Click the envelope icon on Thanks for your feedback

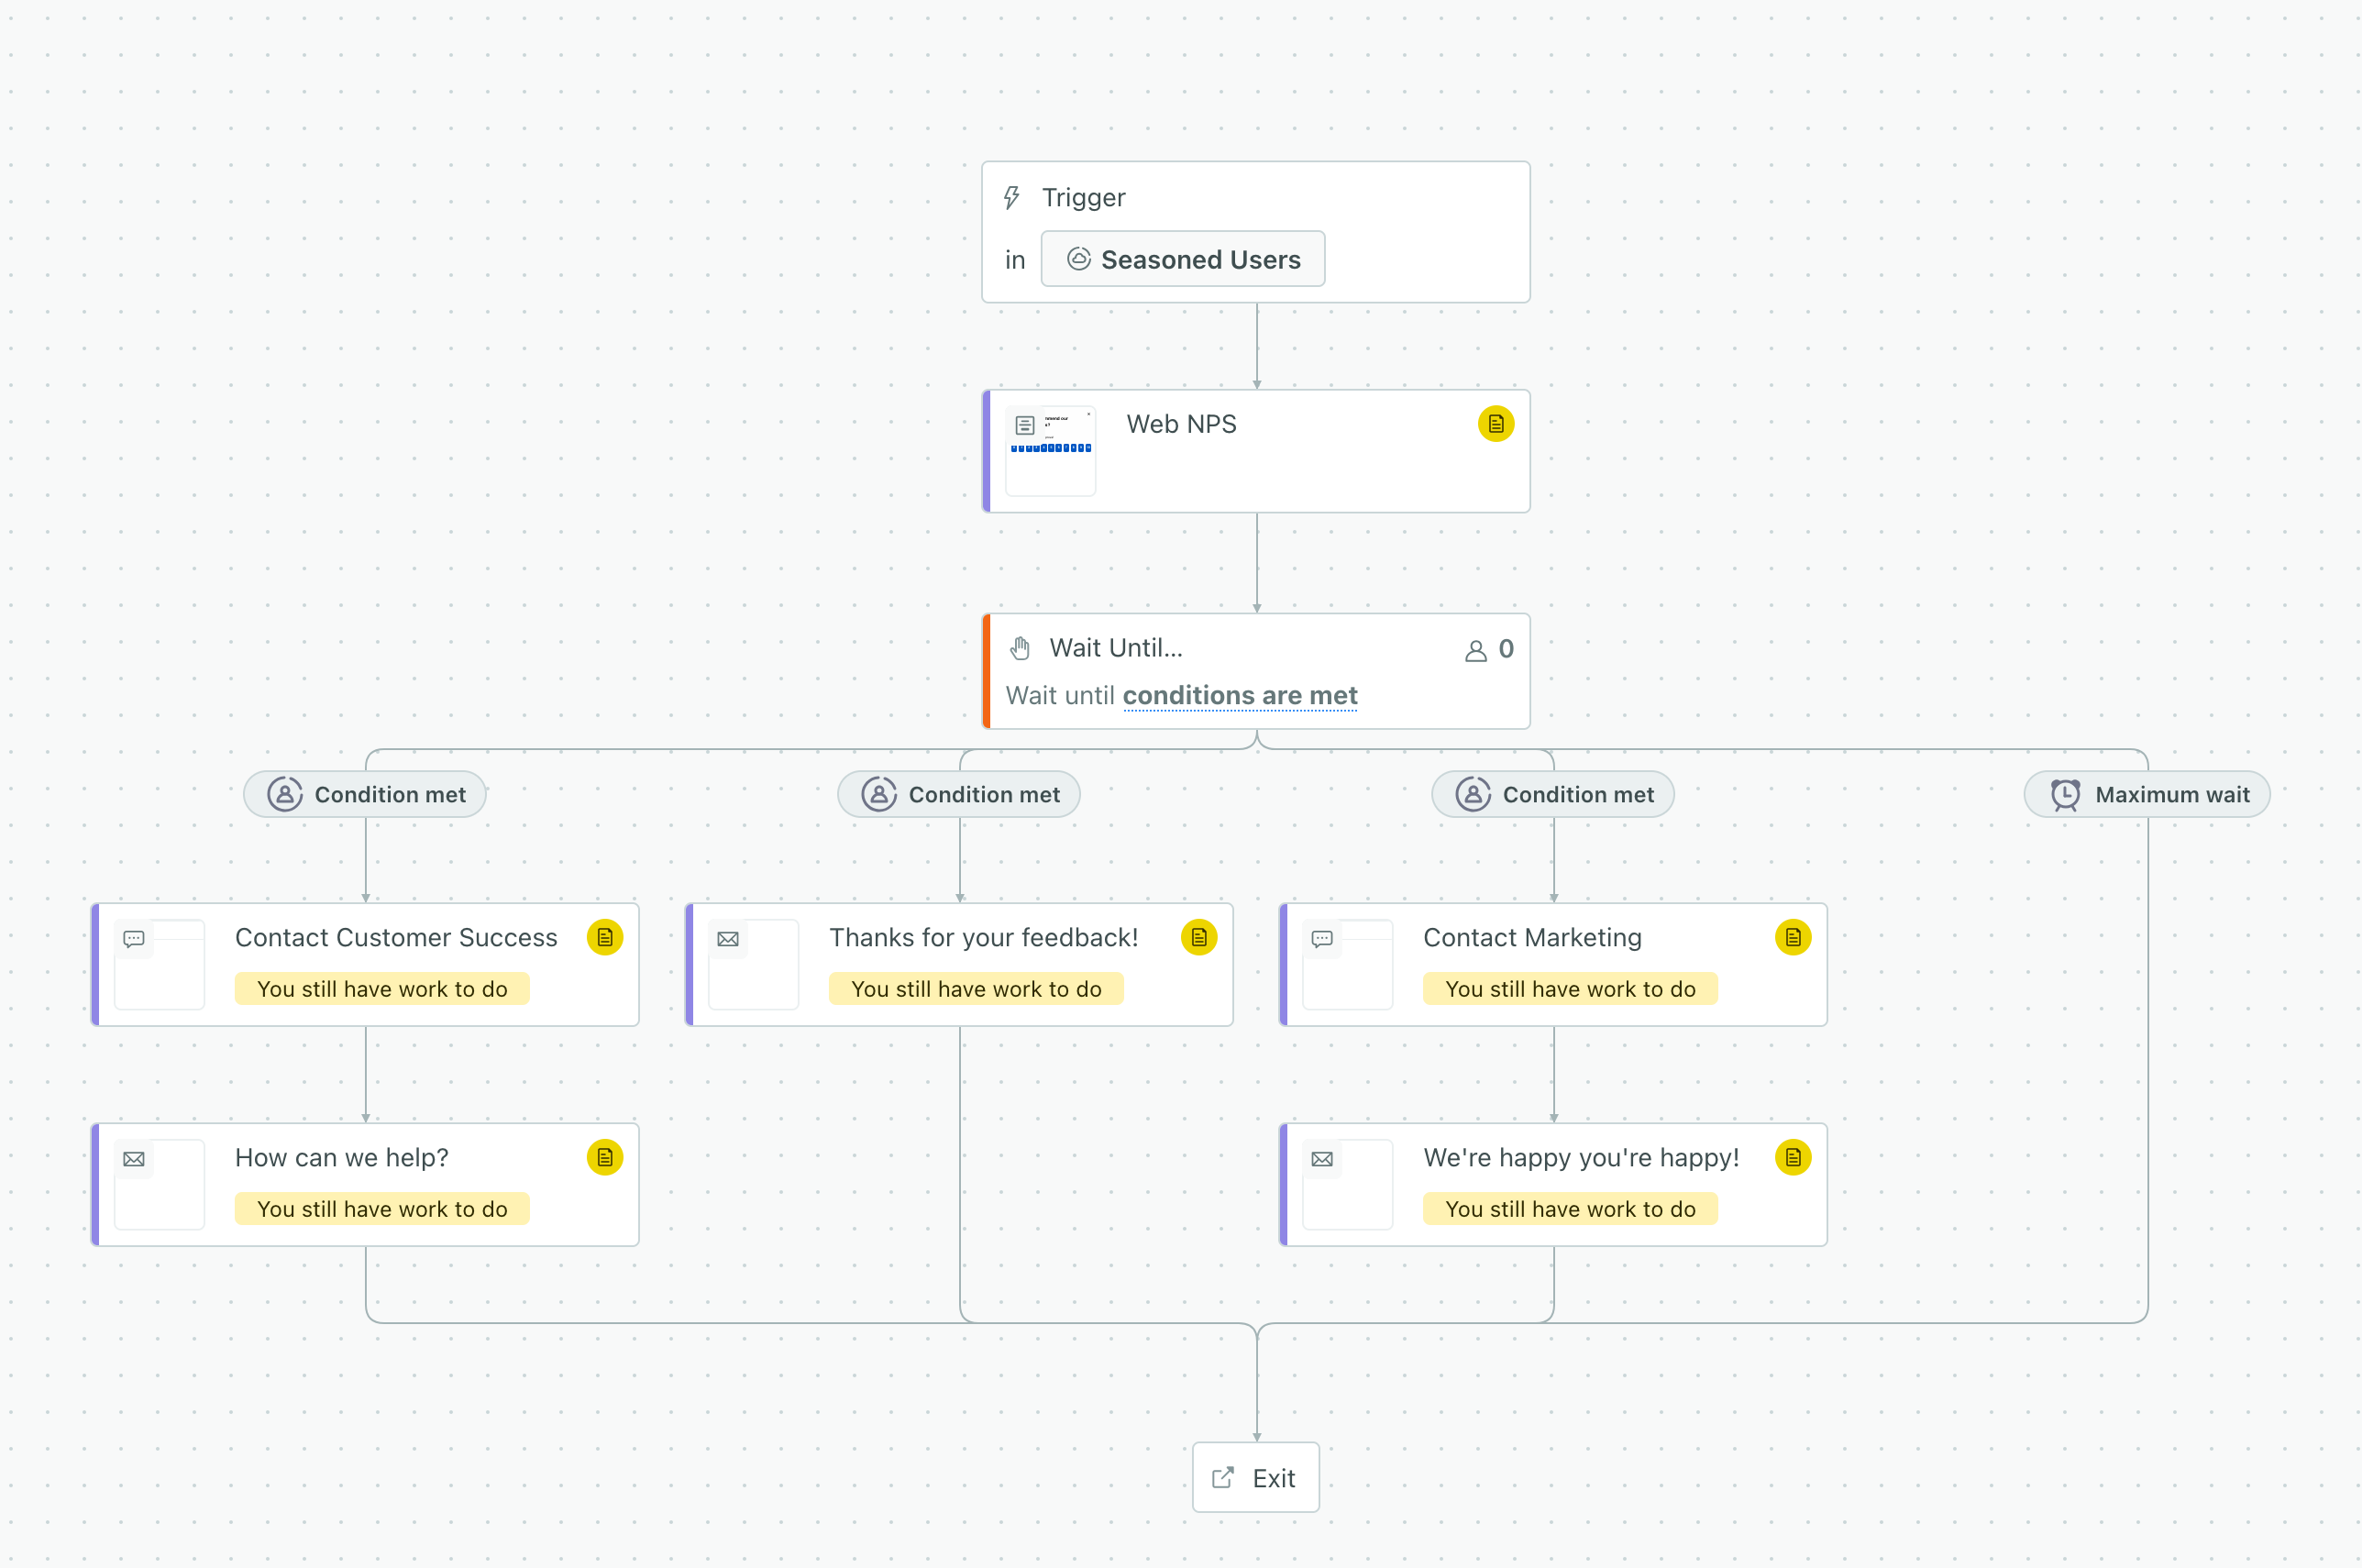click(728, 938)
